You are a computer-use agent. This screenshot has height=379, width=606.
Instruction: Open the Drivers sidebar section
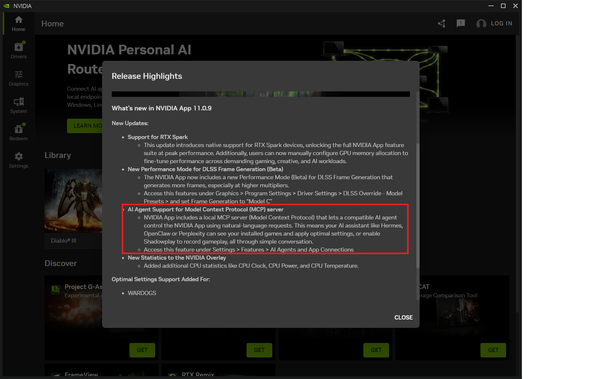[x=18, y=50]
